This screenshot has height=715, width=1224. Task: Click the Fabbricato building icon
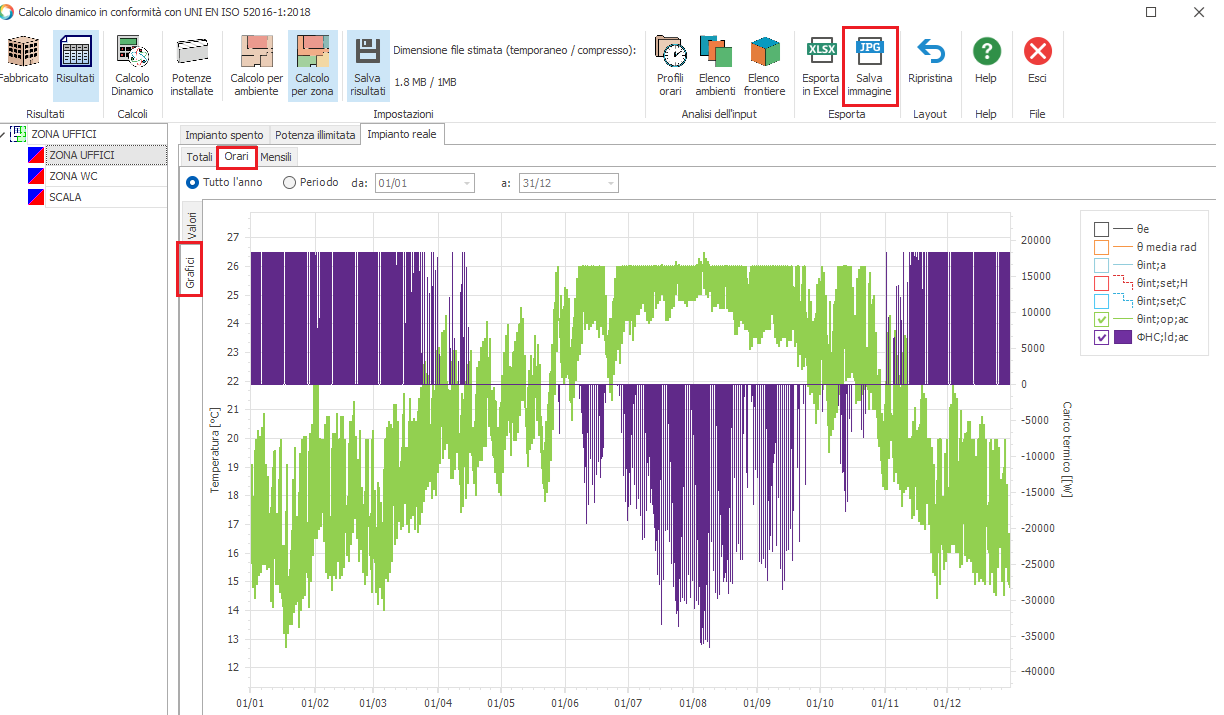(22, 52)
